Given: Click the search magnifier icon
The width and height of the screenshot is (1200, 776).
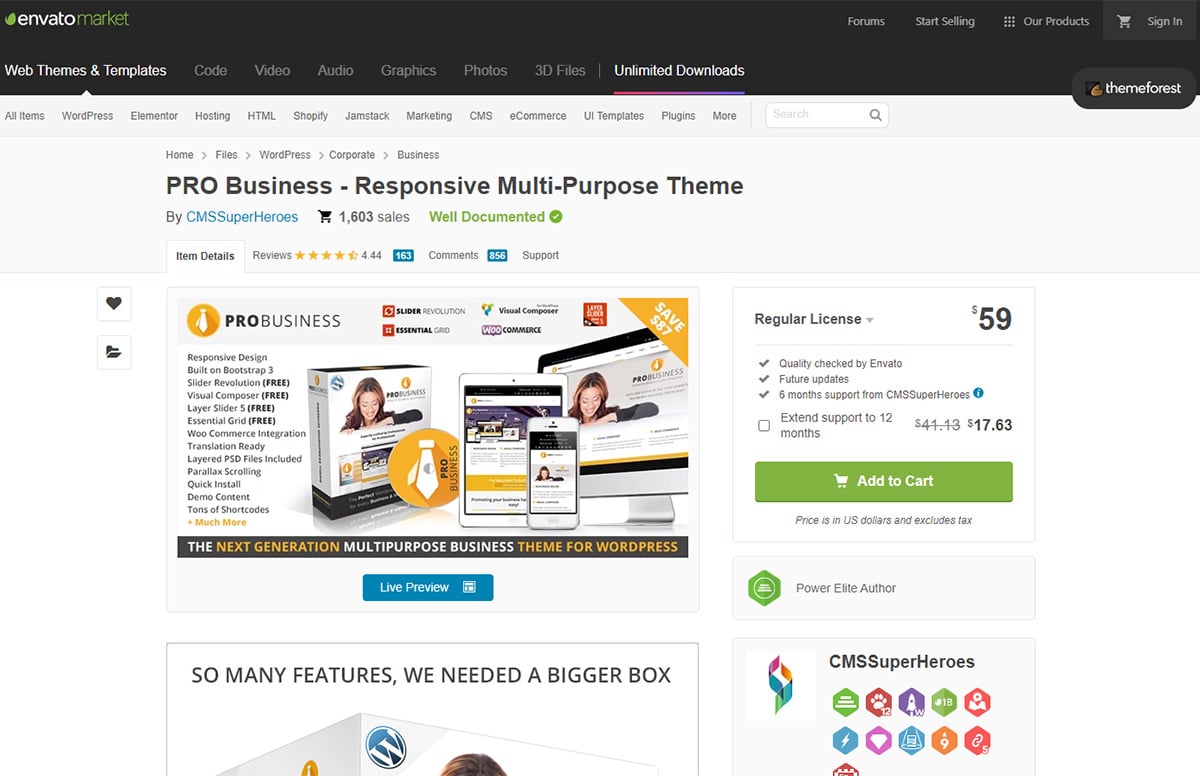Looking at the screenshot, I should coord(875,115).
